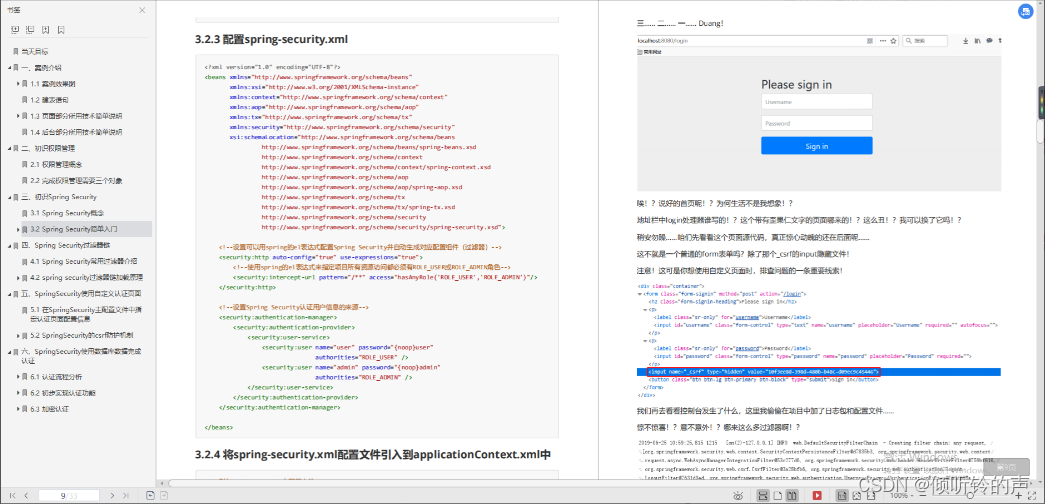Viewport: 1045px width, 504px height.
Task: Click the blue floating assistant icon
Action: point(1024,13)
